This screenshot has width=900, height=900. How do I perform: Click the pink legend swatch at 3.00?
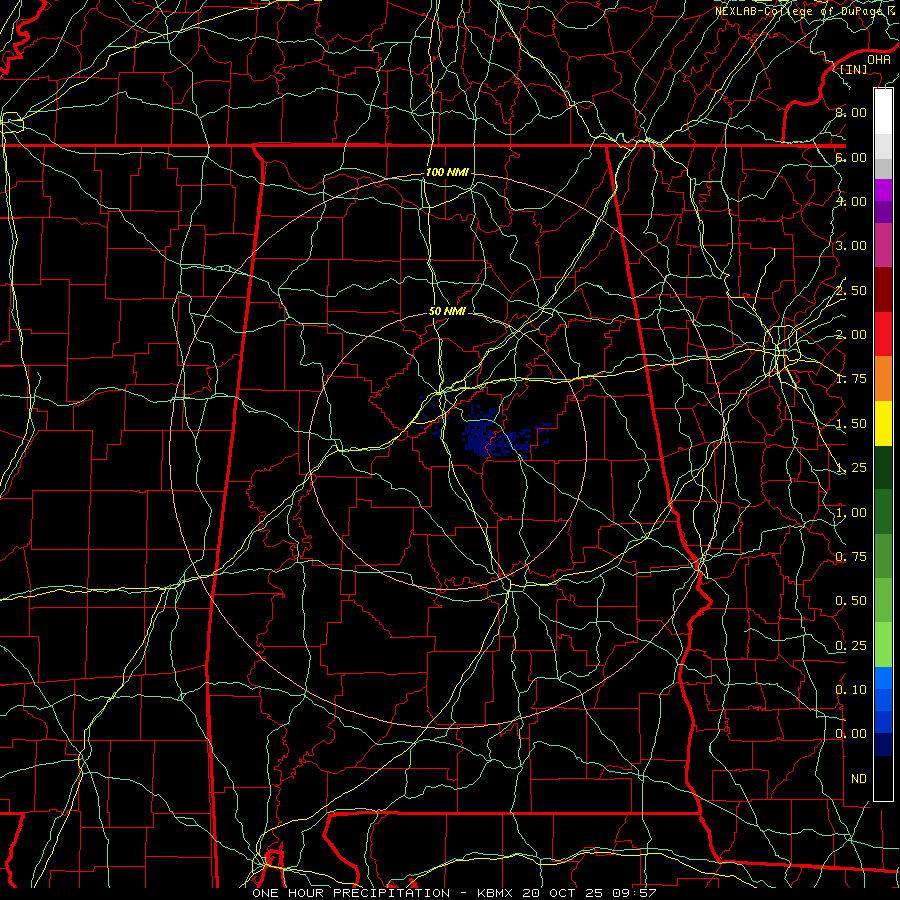pyautogui.click(x=883, y=245)
